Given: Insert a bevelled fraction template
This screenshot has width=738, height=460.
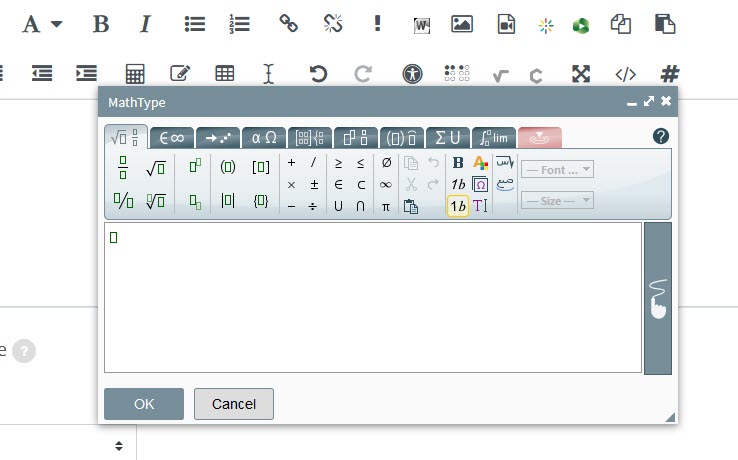Looking at the screenshot, I should (x=123, y=201).
